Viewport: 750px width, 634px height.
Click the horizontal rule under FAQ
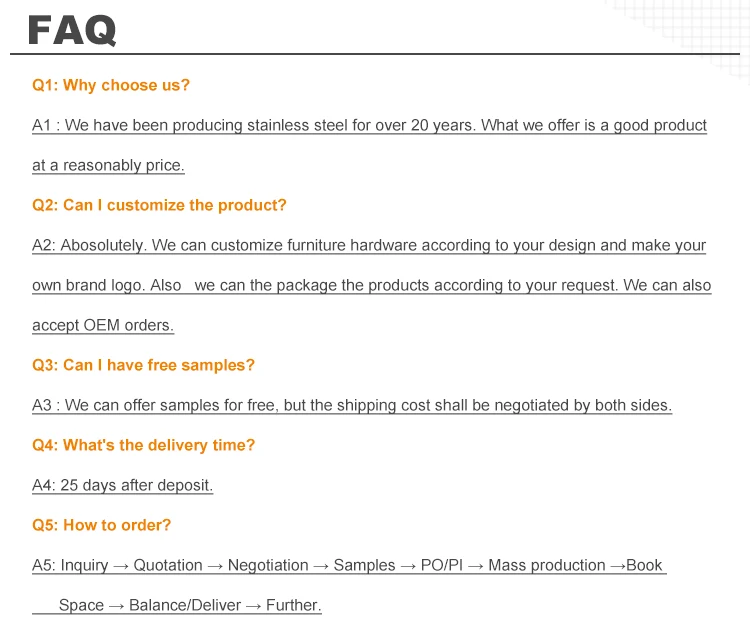click(x=375, y=54)
